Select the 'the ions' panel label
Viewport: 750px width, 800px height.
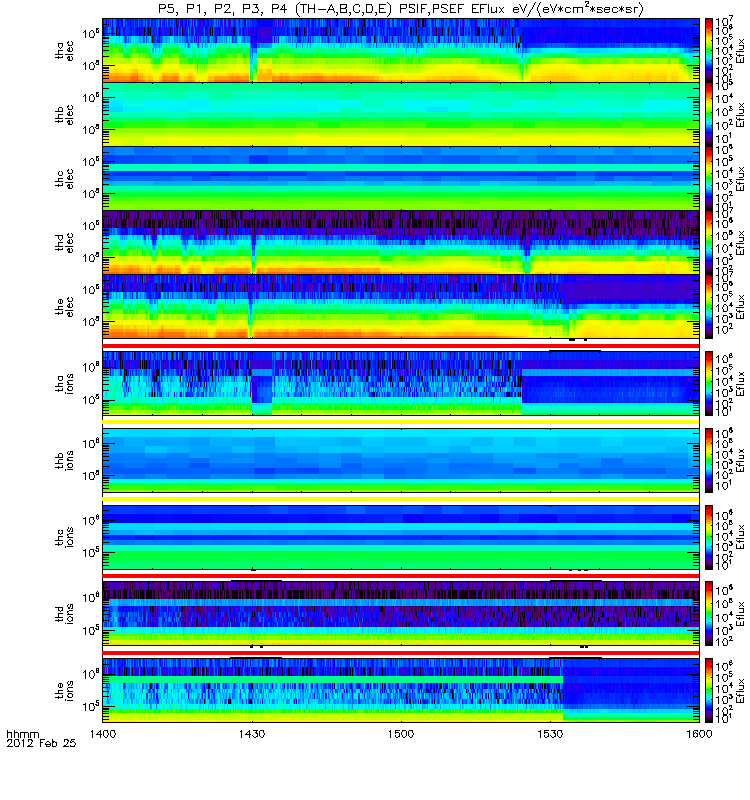(64, 690)
